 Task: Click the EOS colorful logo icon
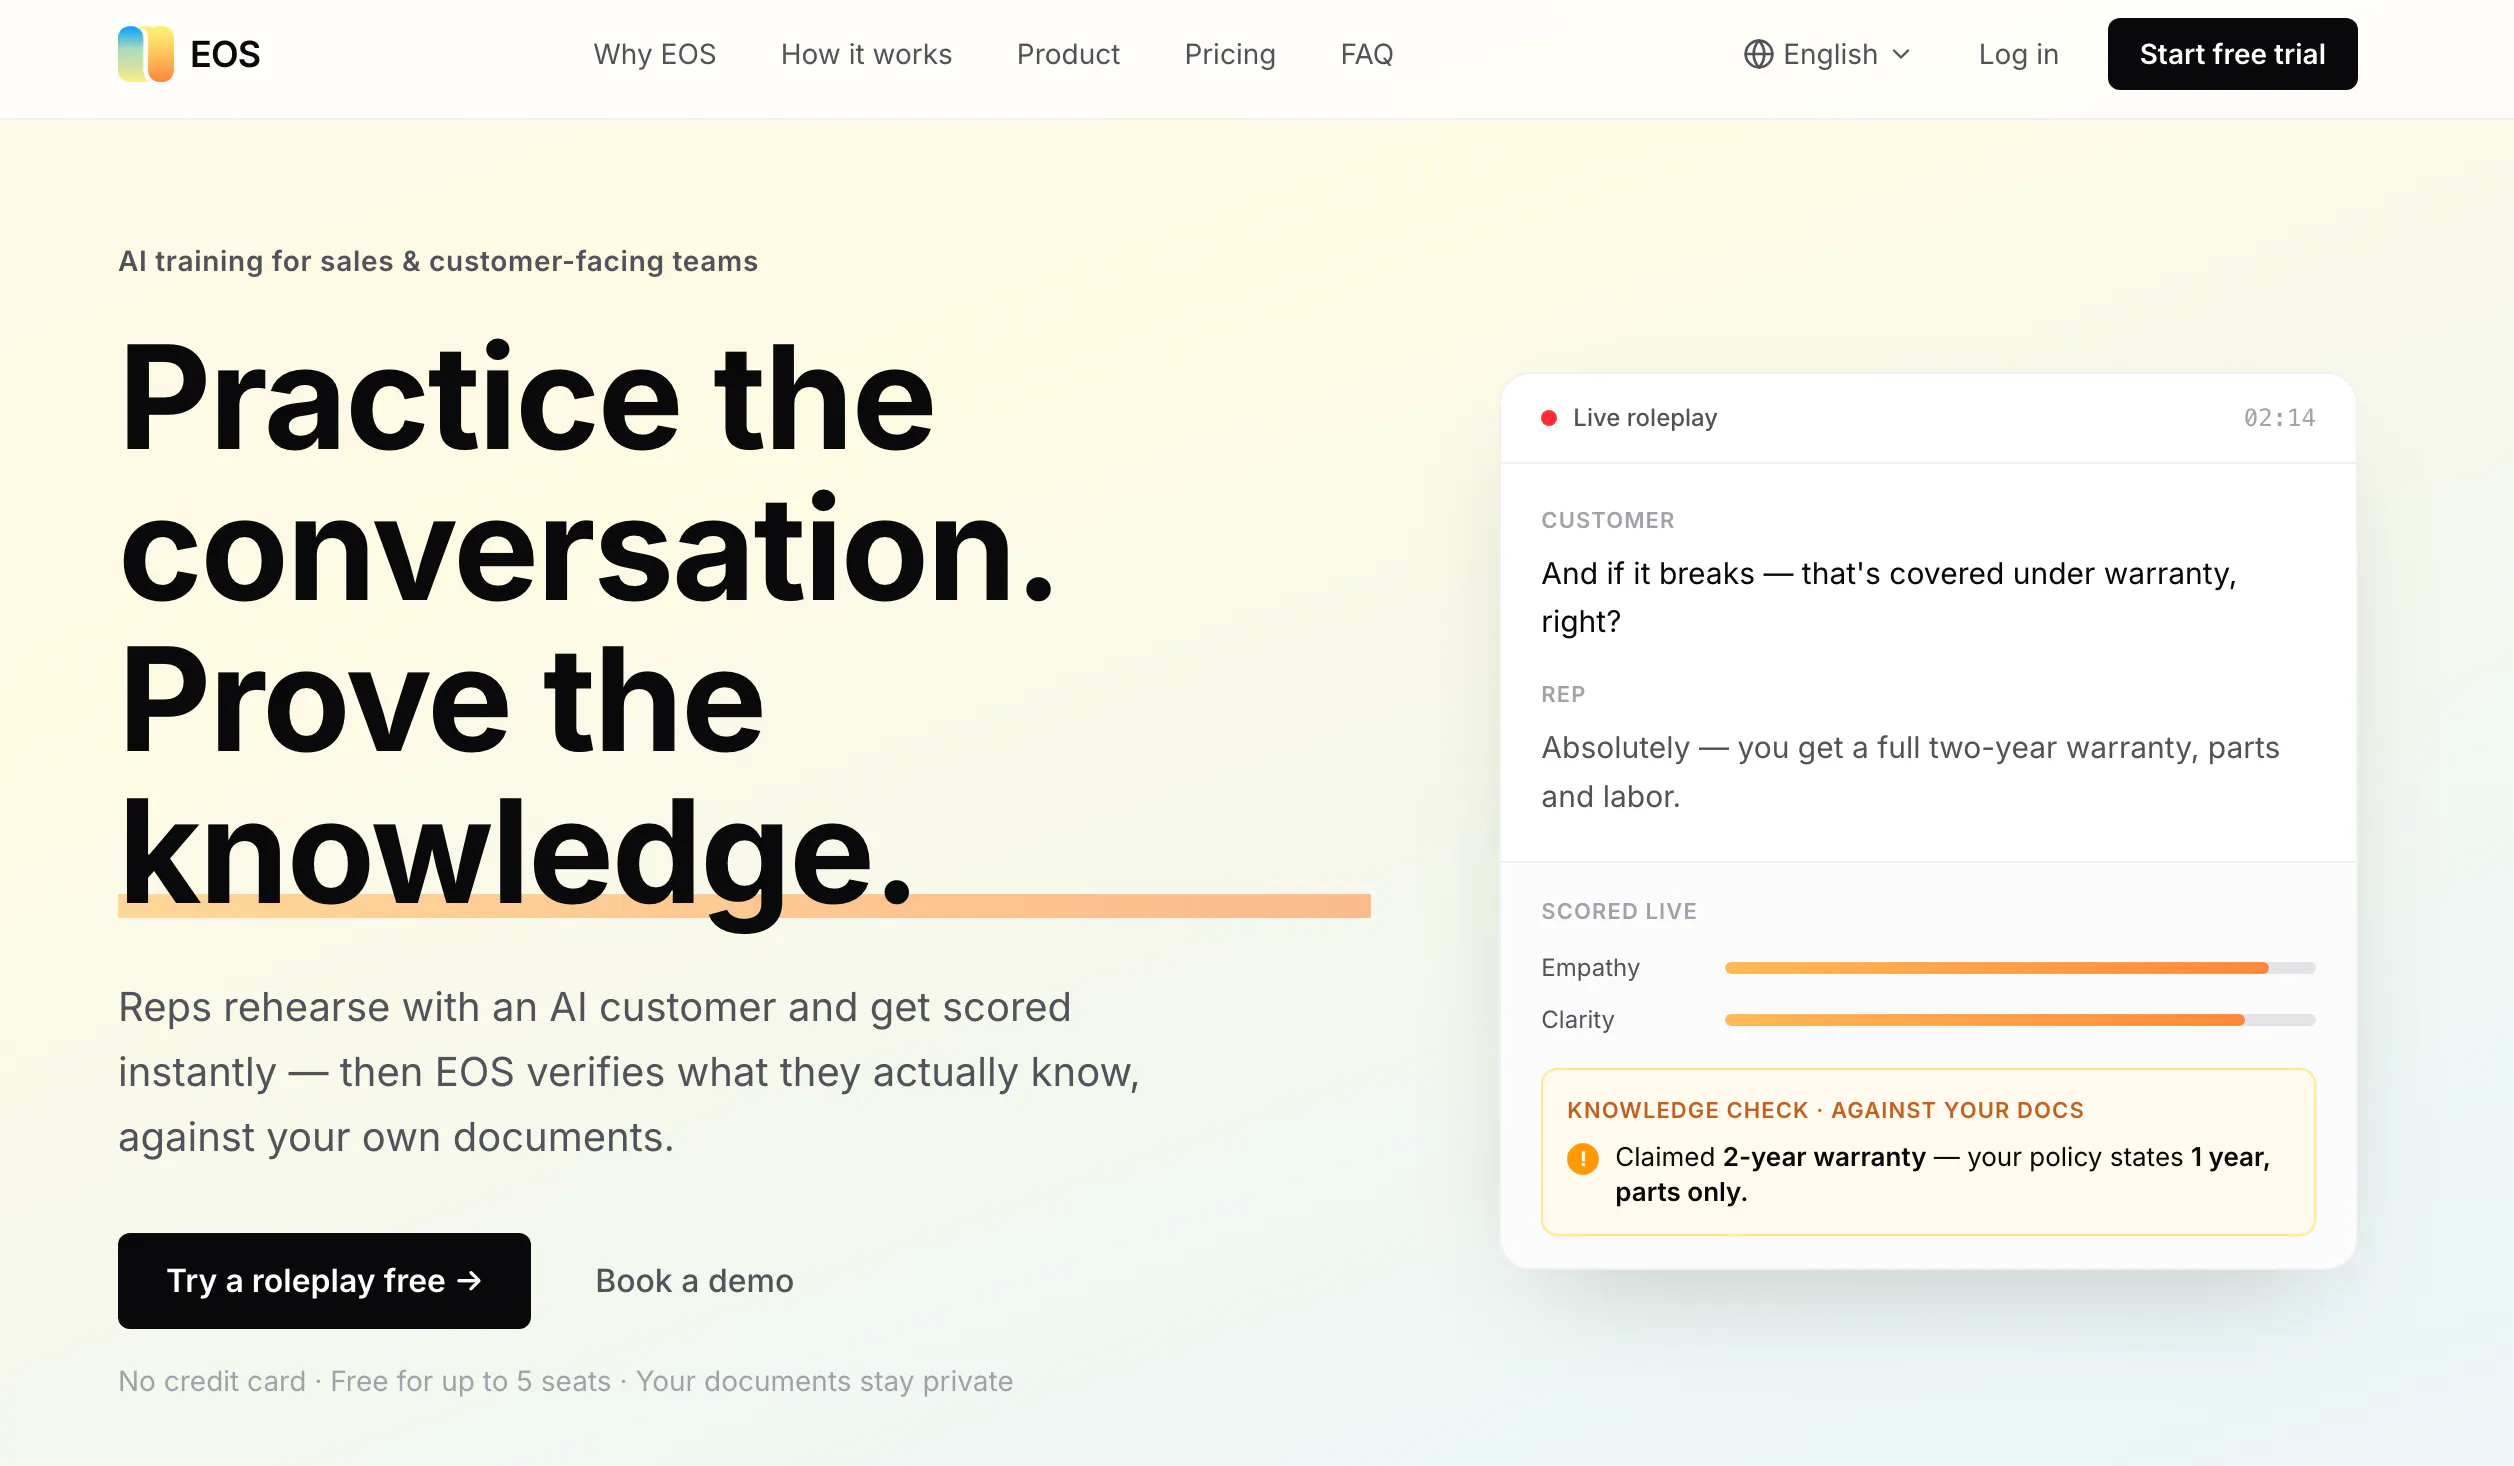(146, 54)
